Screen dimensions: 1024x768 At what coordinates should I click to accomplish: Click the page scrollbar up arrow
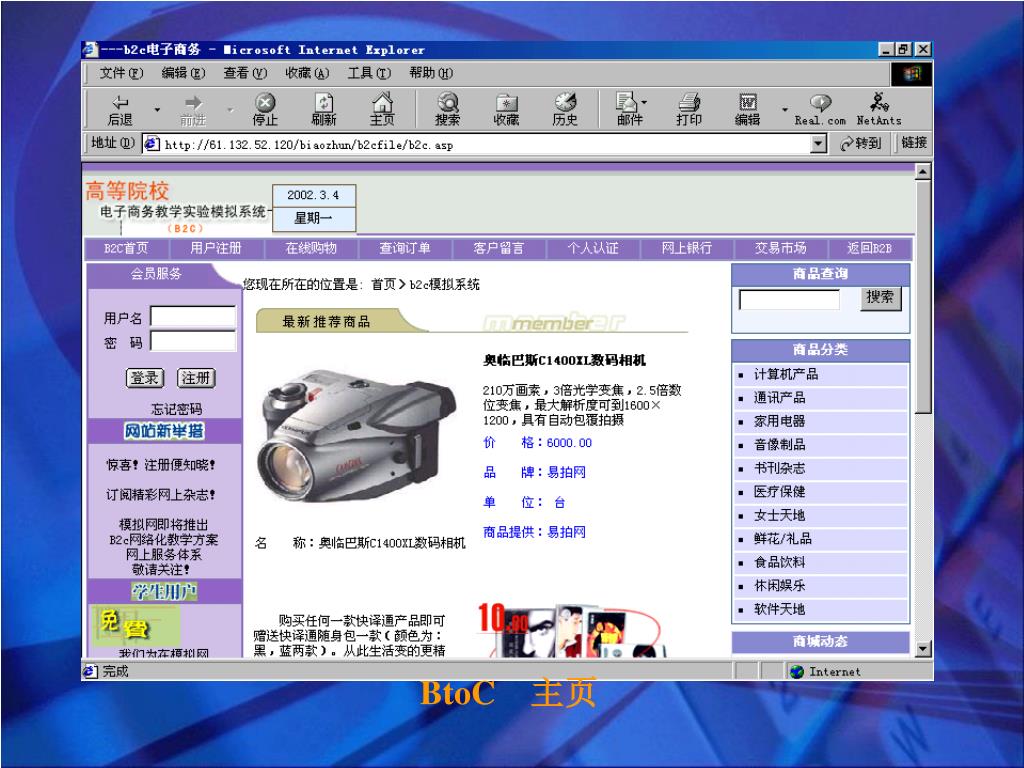(x=922, y=172)
